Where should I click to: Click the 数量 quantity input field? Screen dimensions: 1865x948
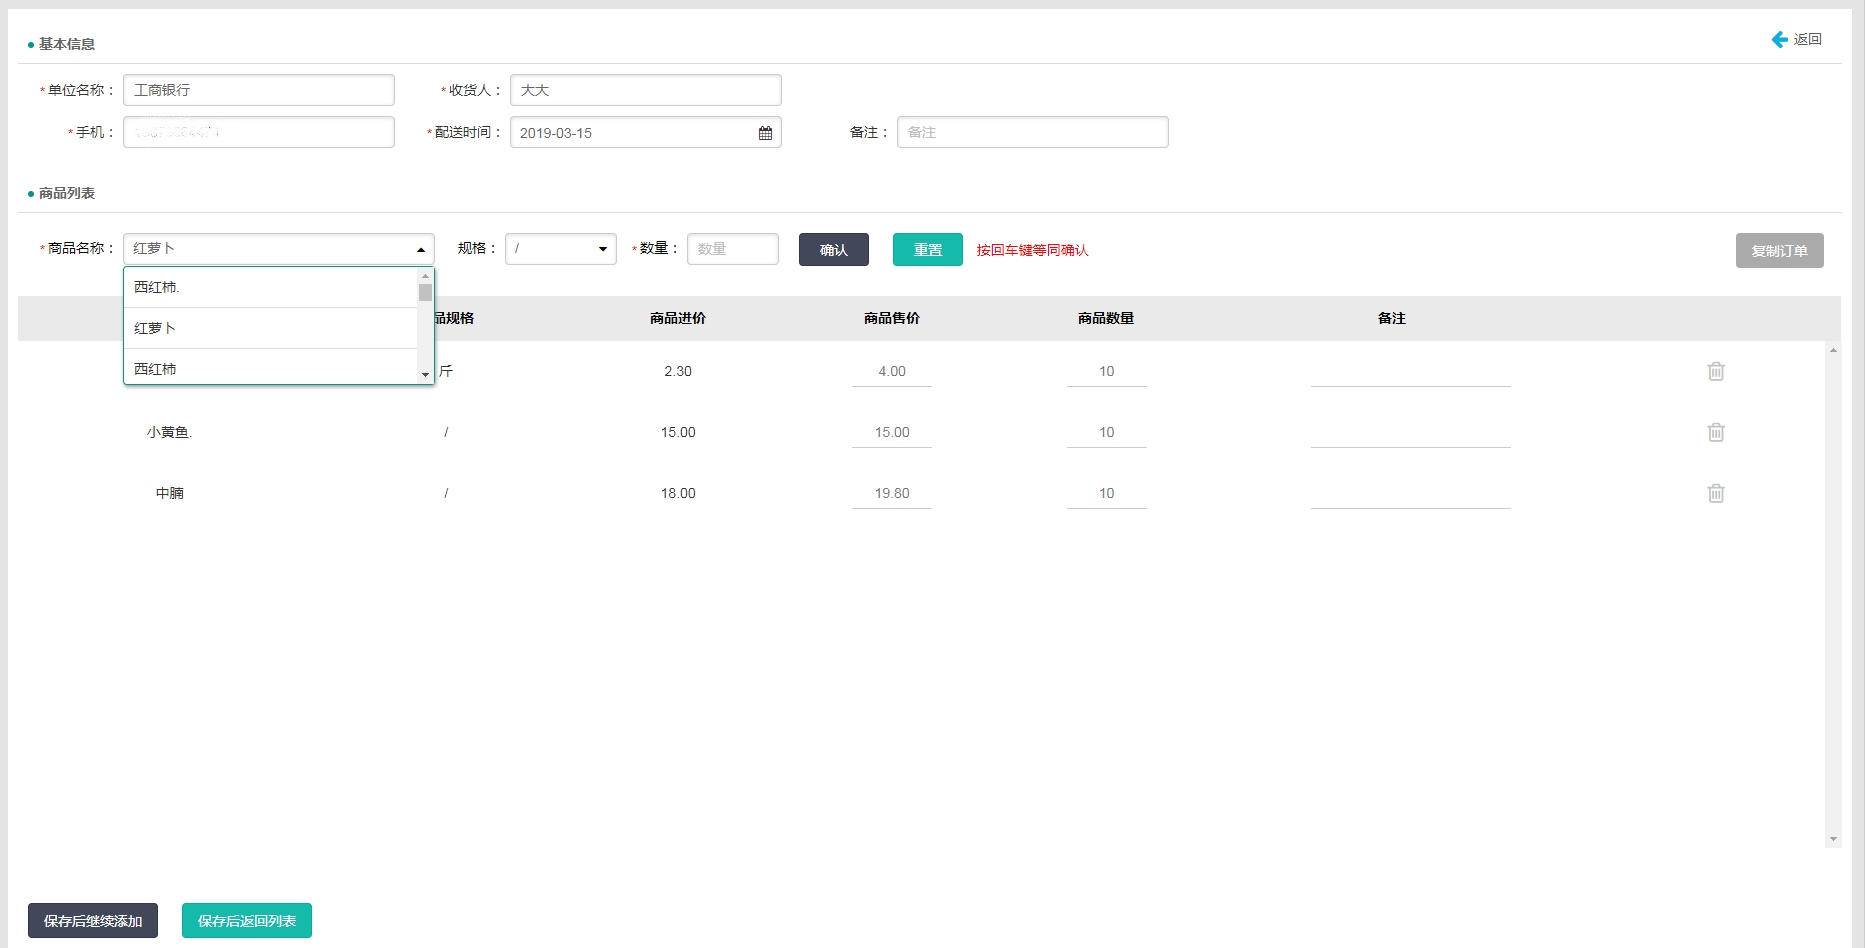click(732, 249)
